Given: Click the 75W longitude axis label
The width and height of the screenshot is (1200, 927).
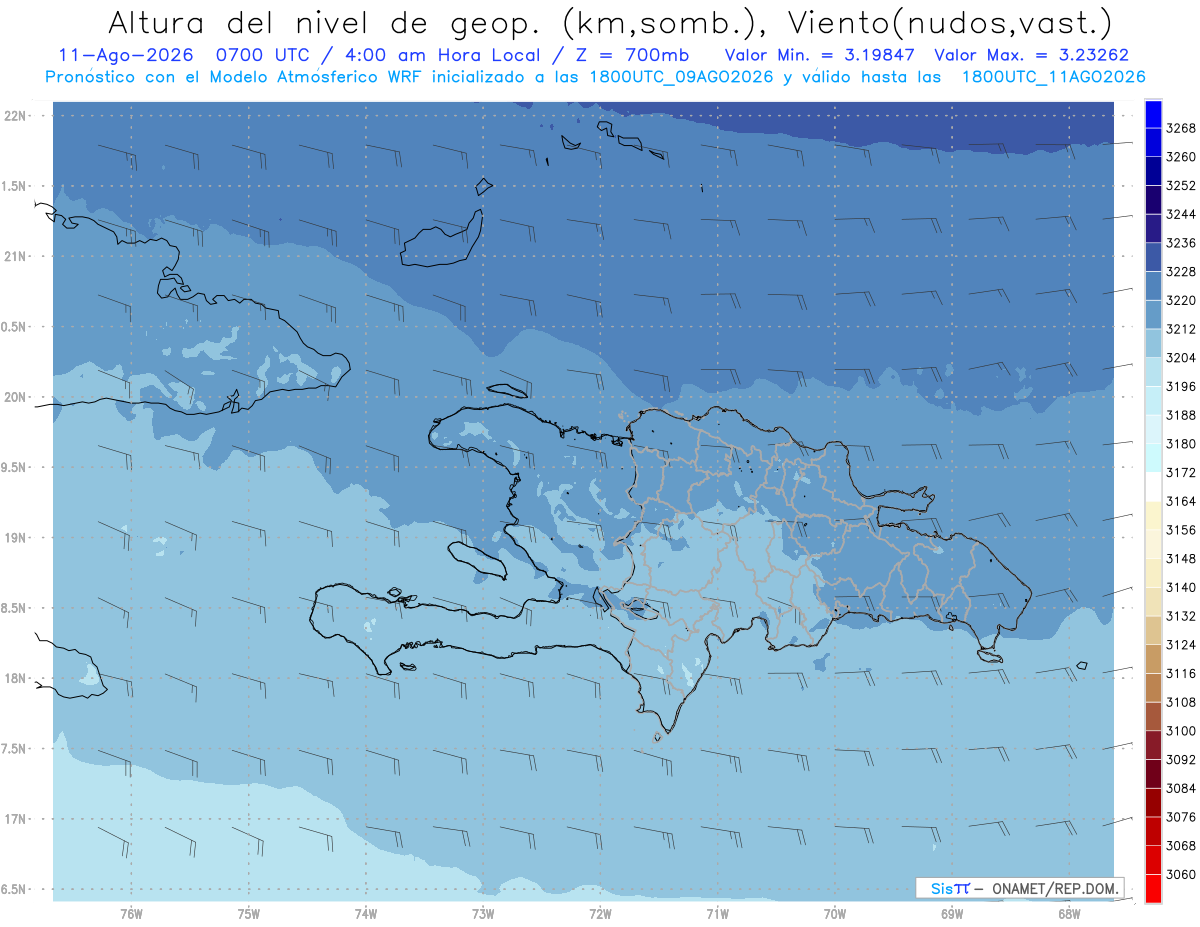Looking at the screenshot, I should (x=249, y=914).
